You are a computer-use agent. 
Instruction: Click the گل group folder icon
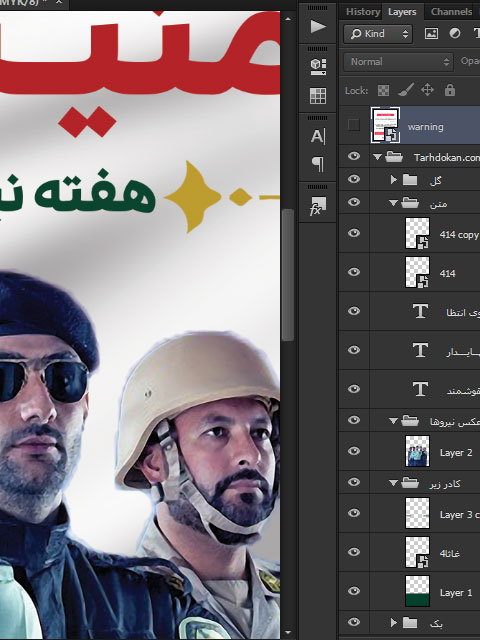click(x=410, y=180)
